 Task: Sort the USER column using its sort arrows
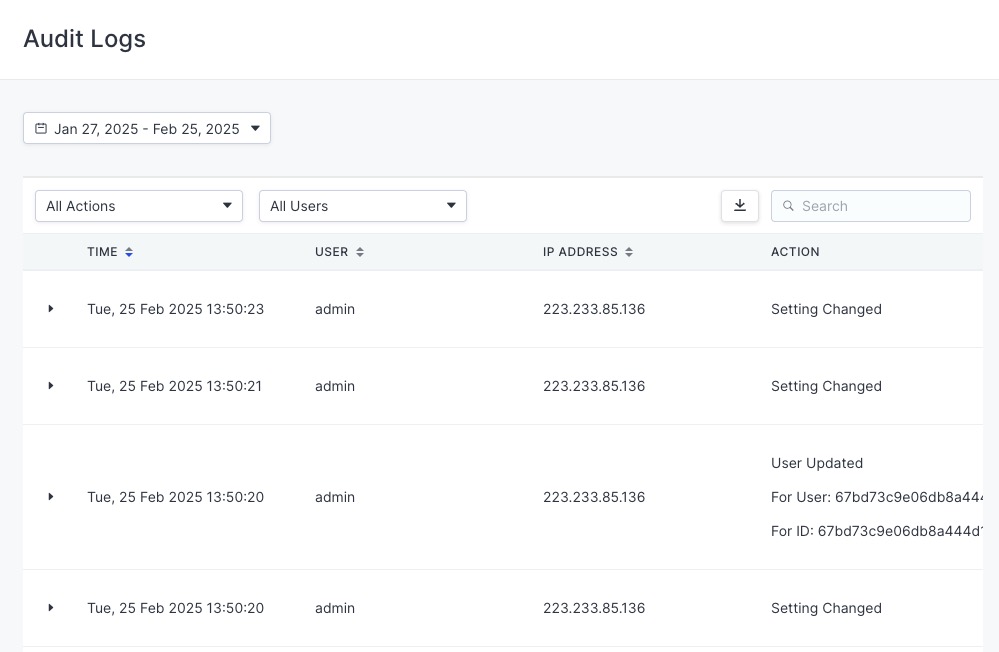358,252
